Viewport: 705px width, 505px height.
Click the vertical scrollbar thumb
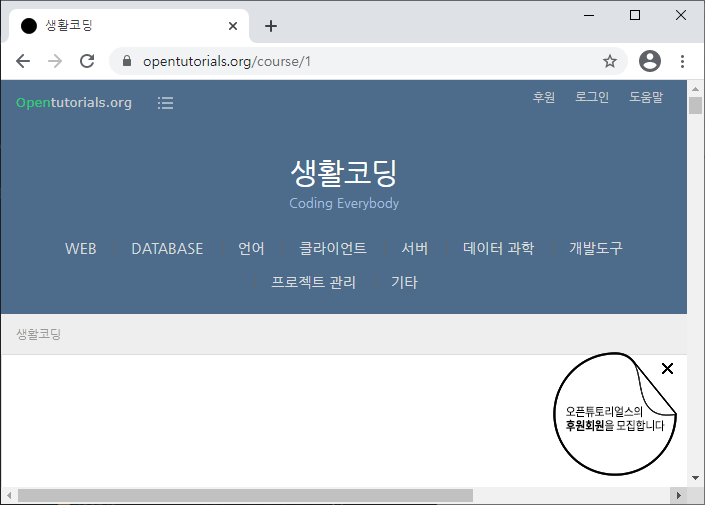point(695,105)
